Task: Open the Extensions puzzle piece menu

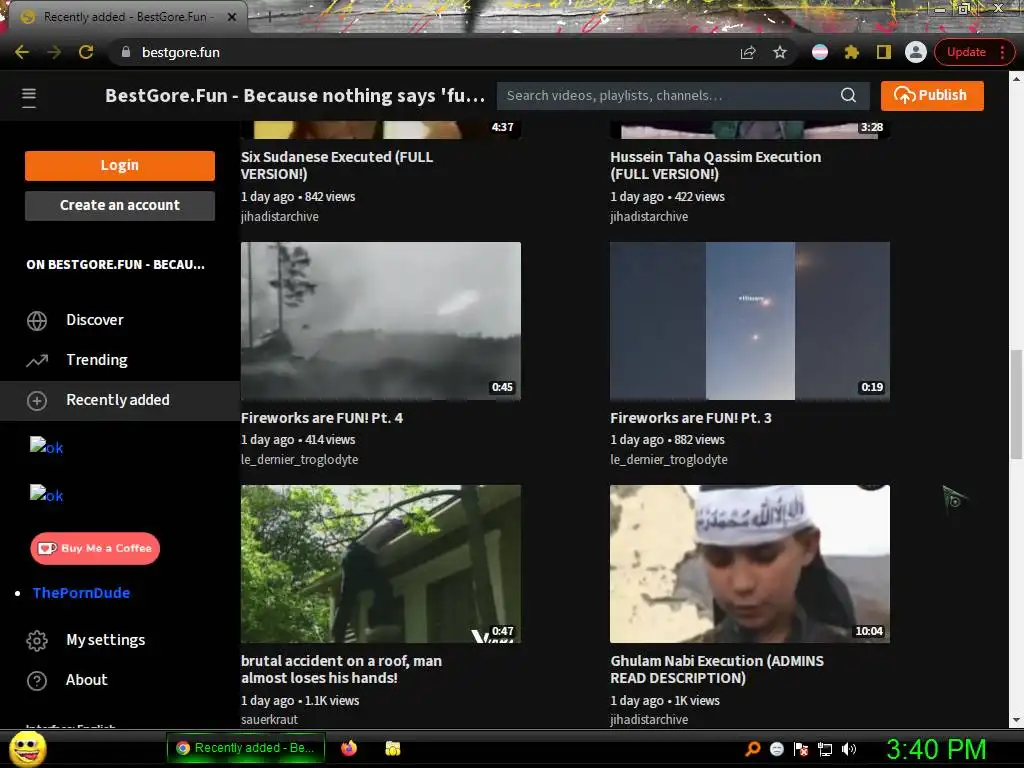Action: 852,52
